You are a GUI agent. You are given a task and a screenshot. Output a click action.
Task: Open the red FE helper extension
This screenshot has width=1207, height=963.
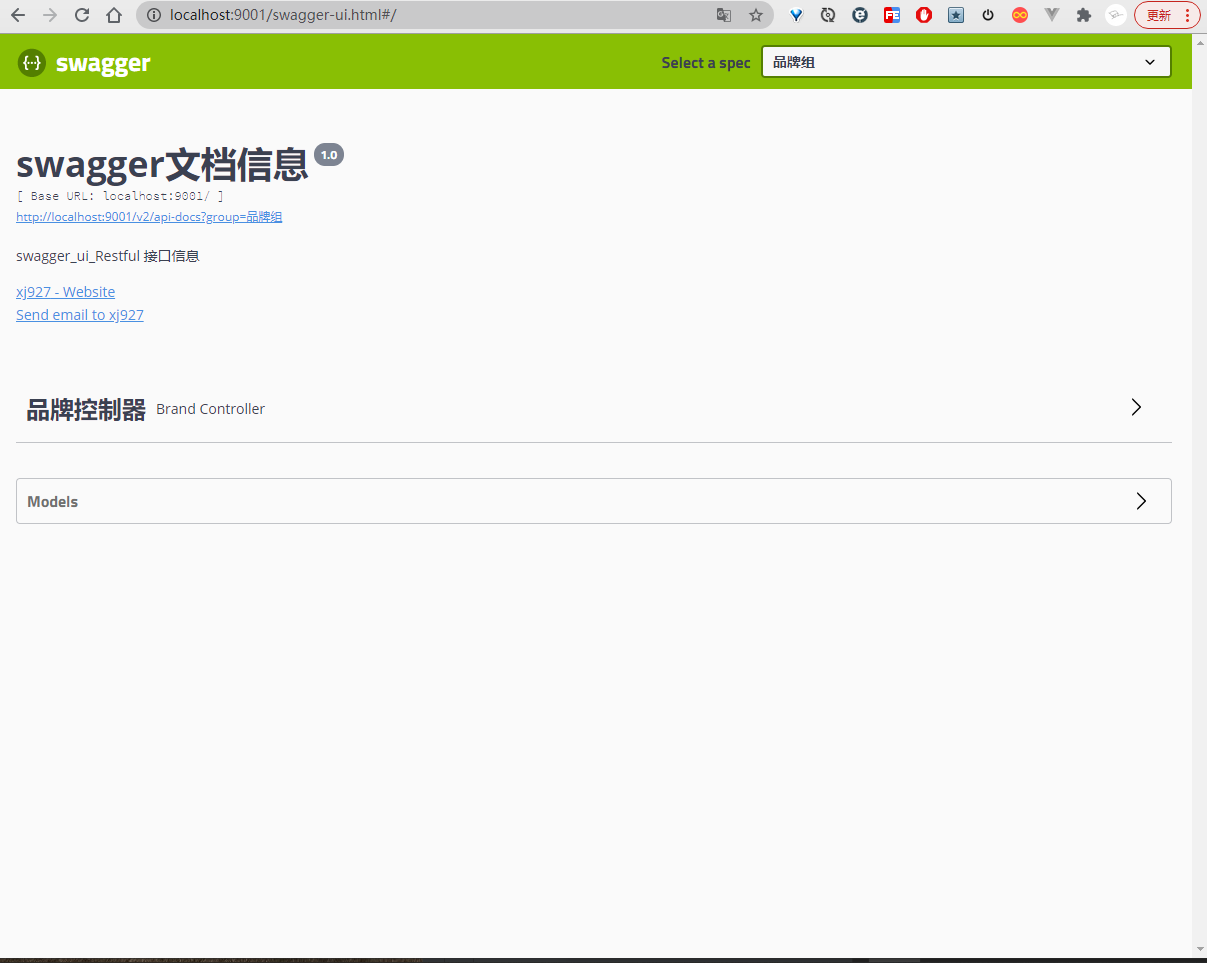click(892, 15)
